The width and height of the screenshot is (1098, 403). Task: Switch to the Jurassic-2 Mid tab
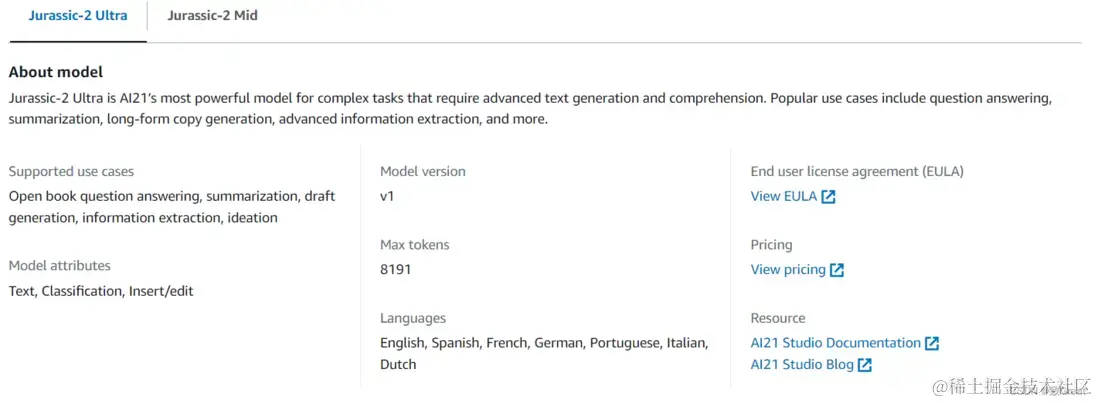(212, 16)
